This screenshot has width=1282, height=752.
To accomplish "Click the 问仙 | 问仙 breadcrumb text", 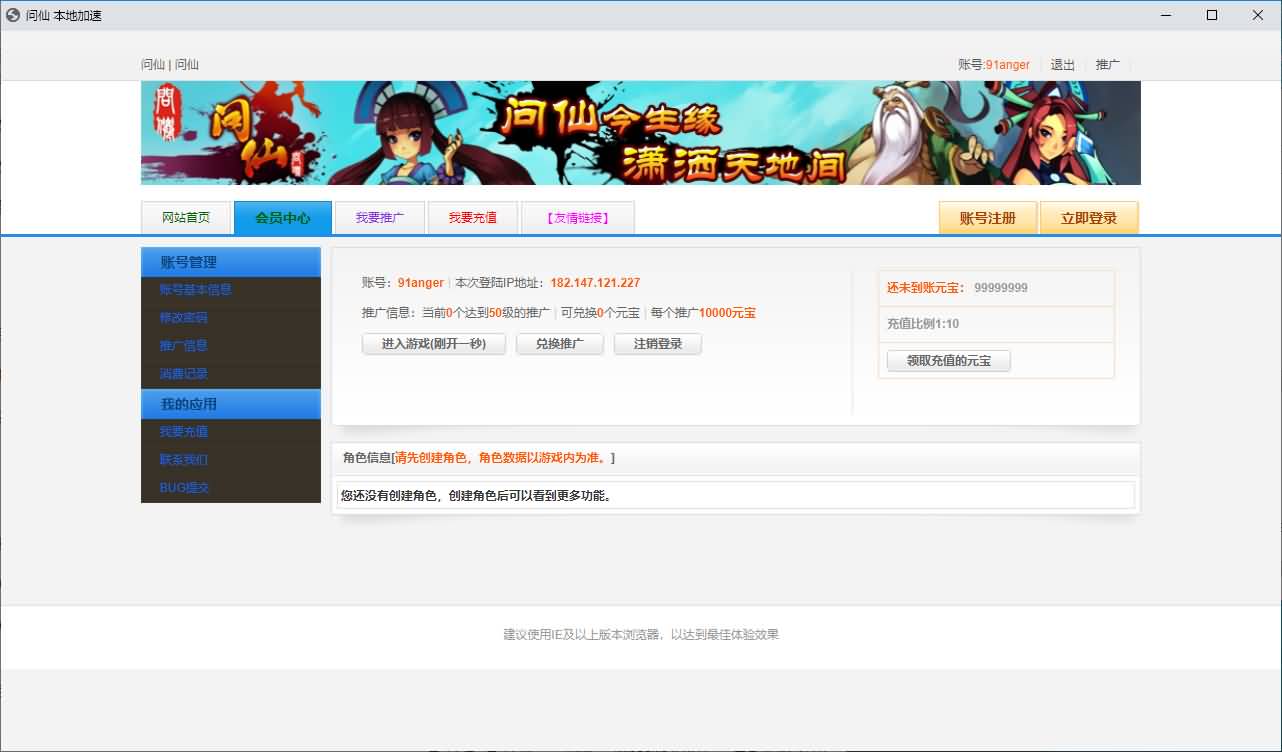I will (x=170, y=65).
